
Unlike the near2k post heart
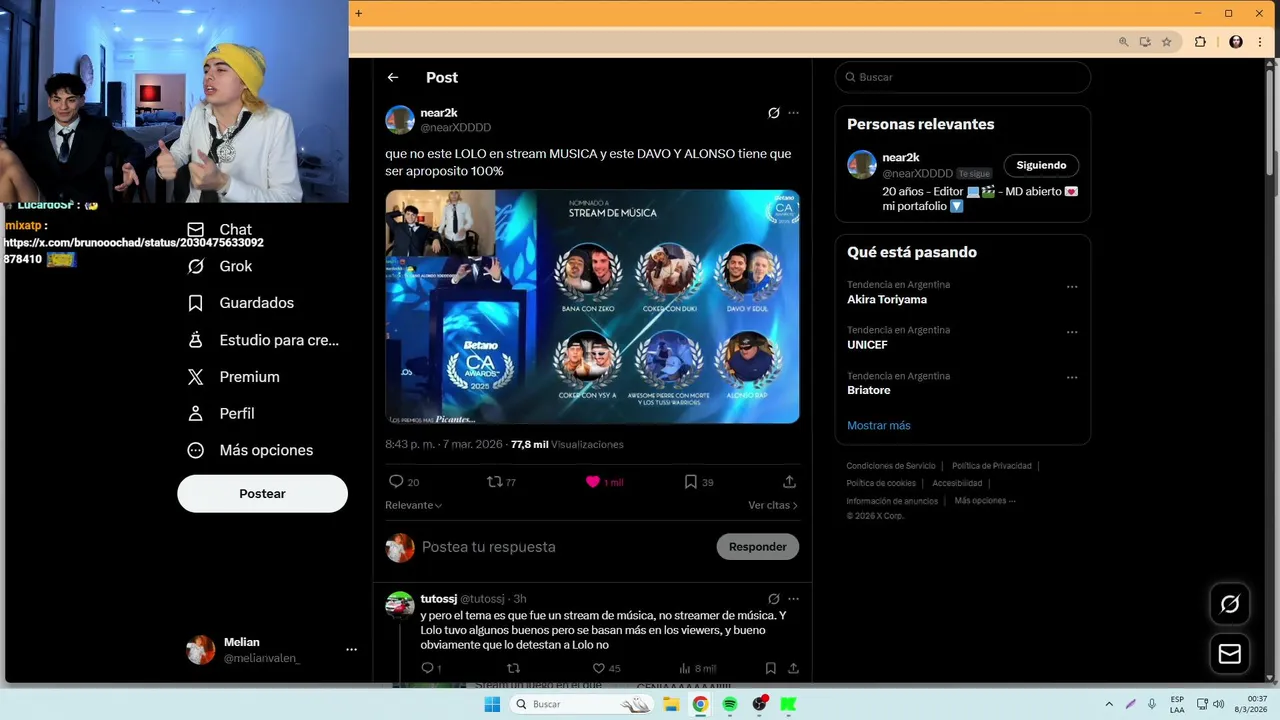point(592,482)
